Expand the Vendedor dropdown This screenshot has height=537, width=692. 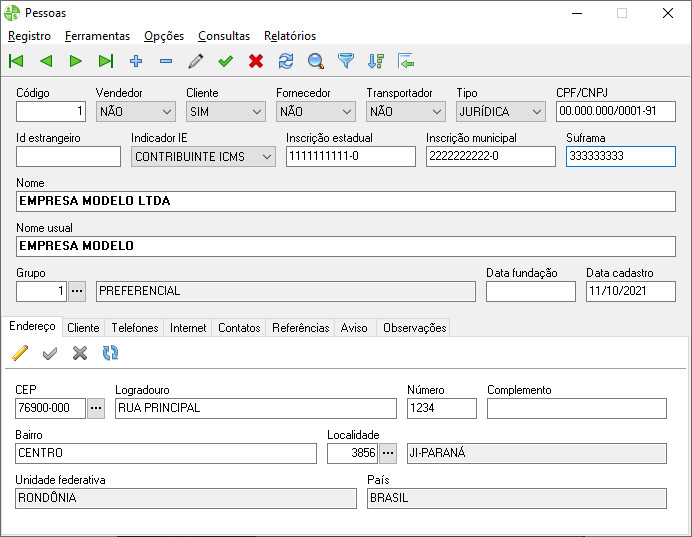(x=165, y=112)
